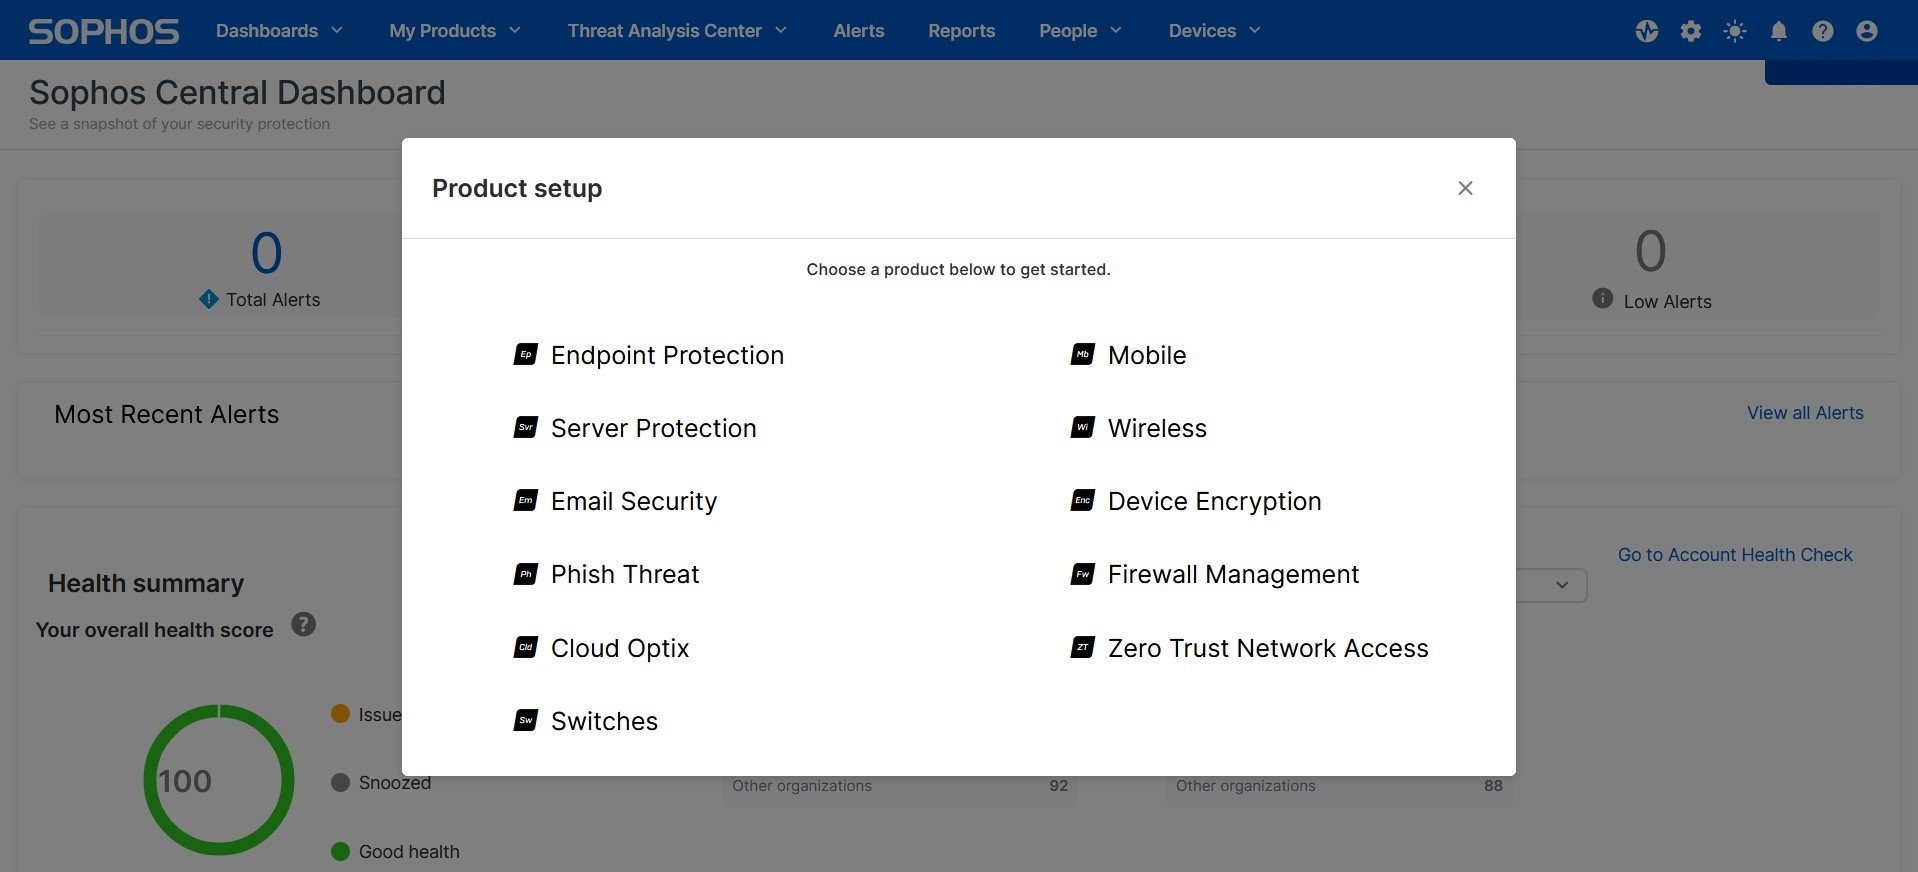Select Wireless product
Screen dimensions: 1918x872
pos(1157,428)
